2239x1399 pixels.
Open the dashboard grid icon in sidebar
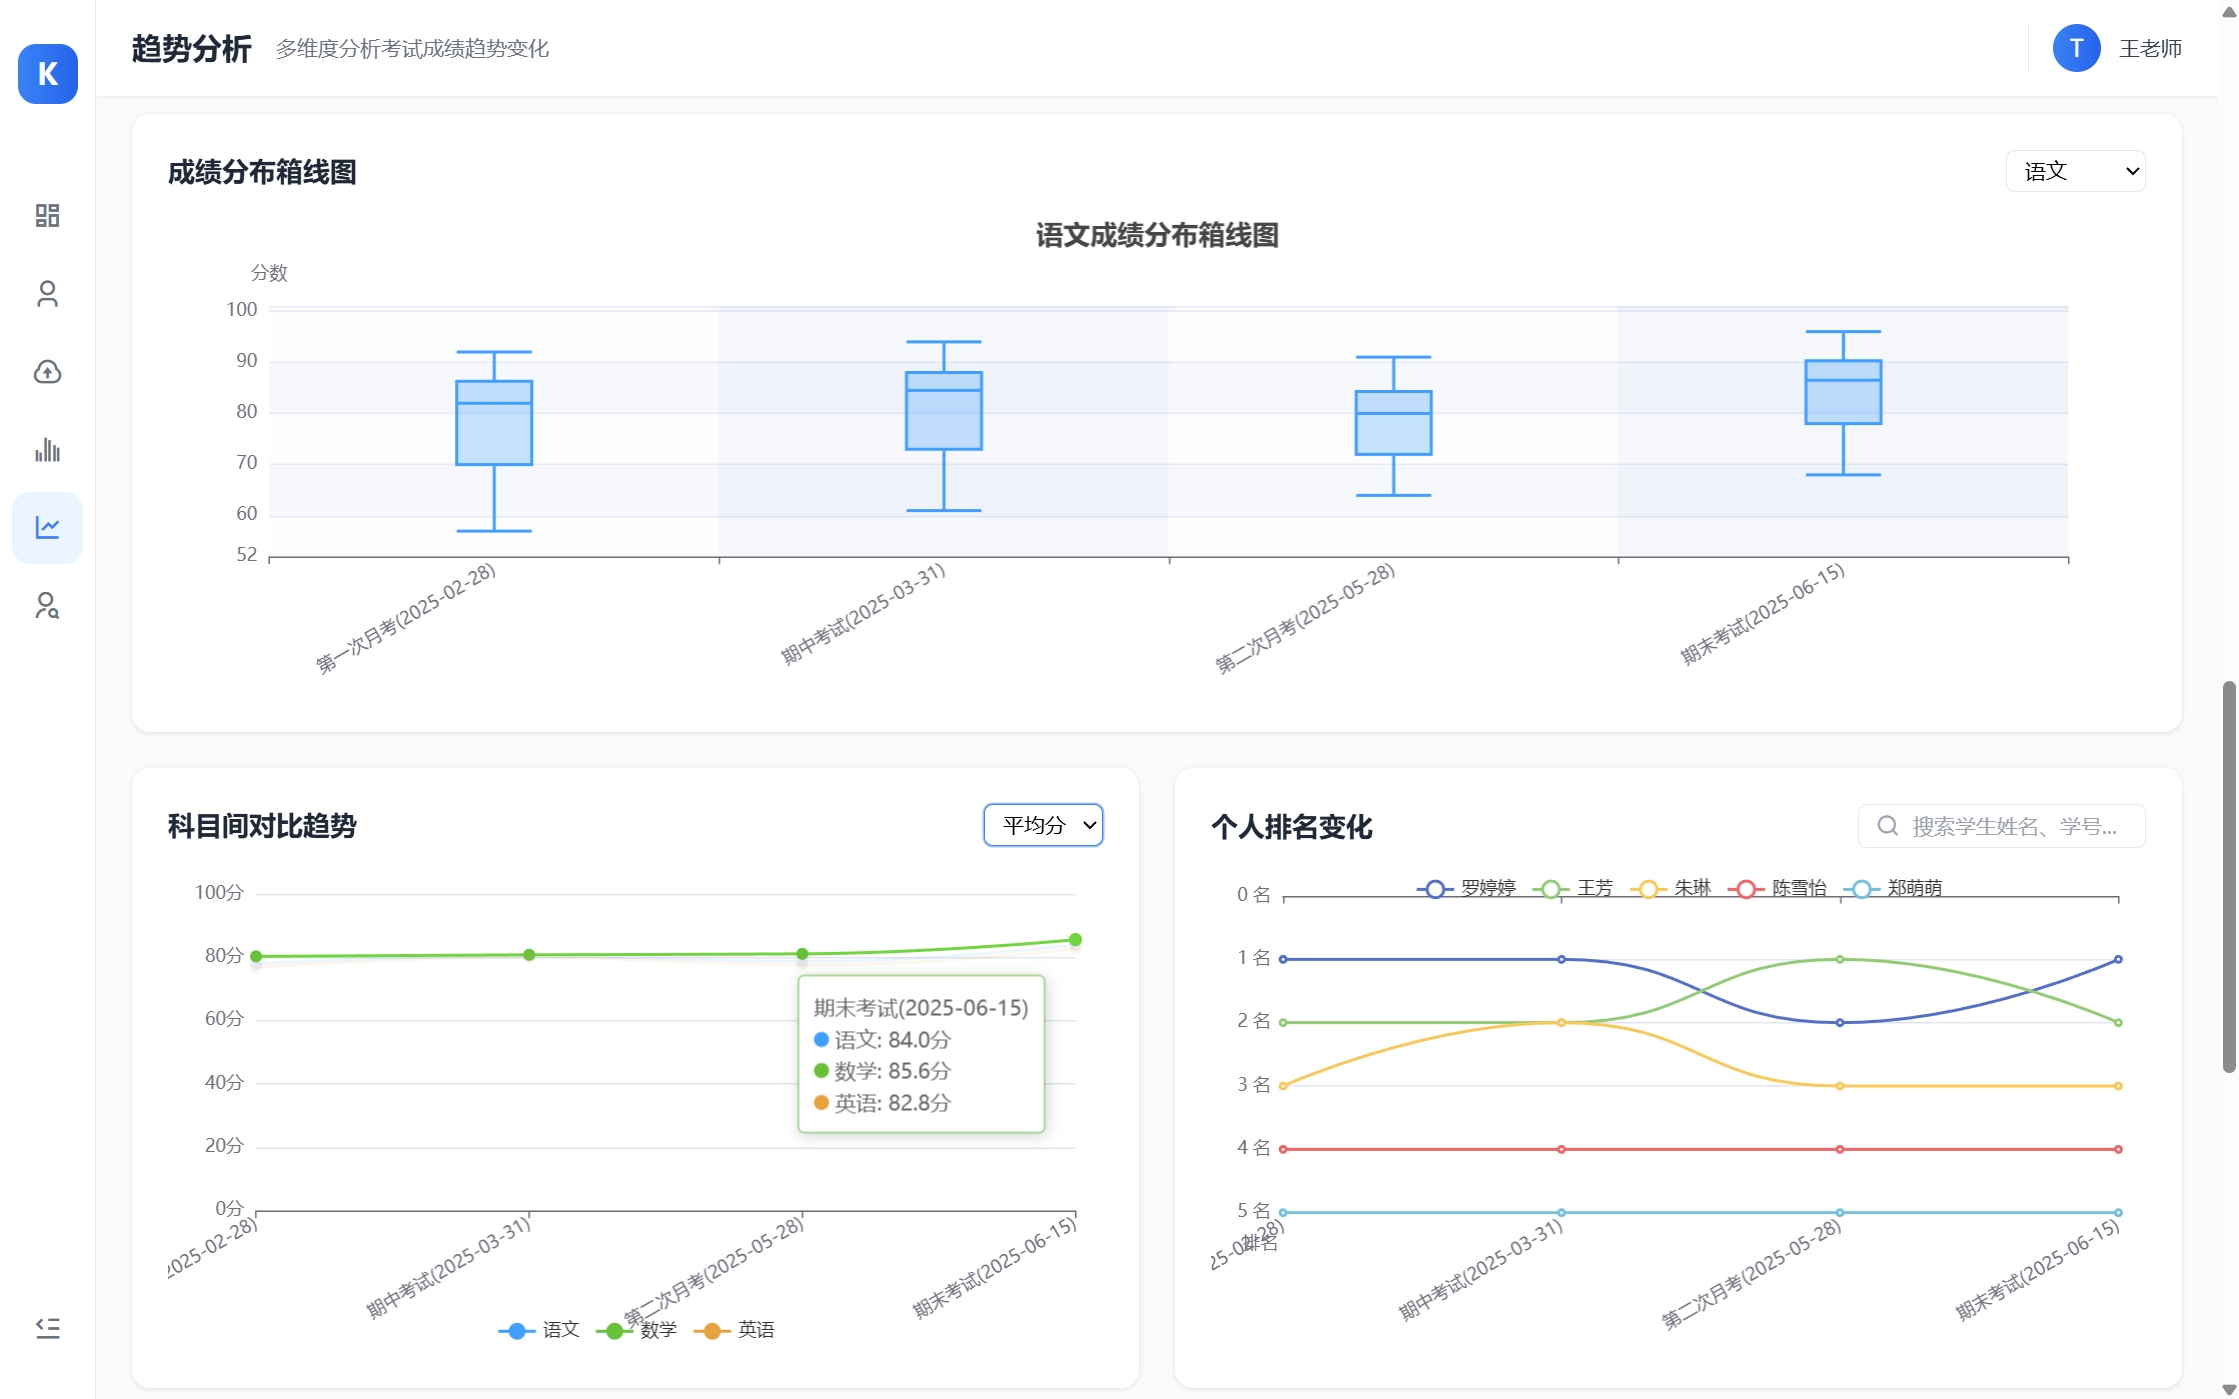47,215
